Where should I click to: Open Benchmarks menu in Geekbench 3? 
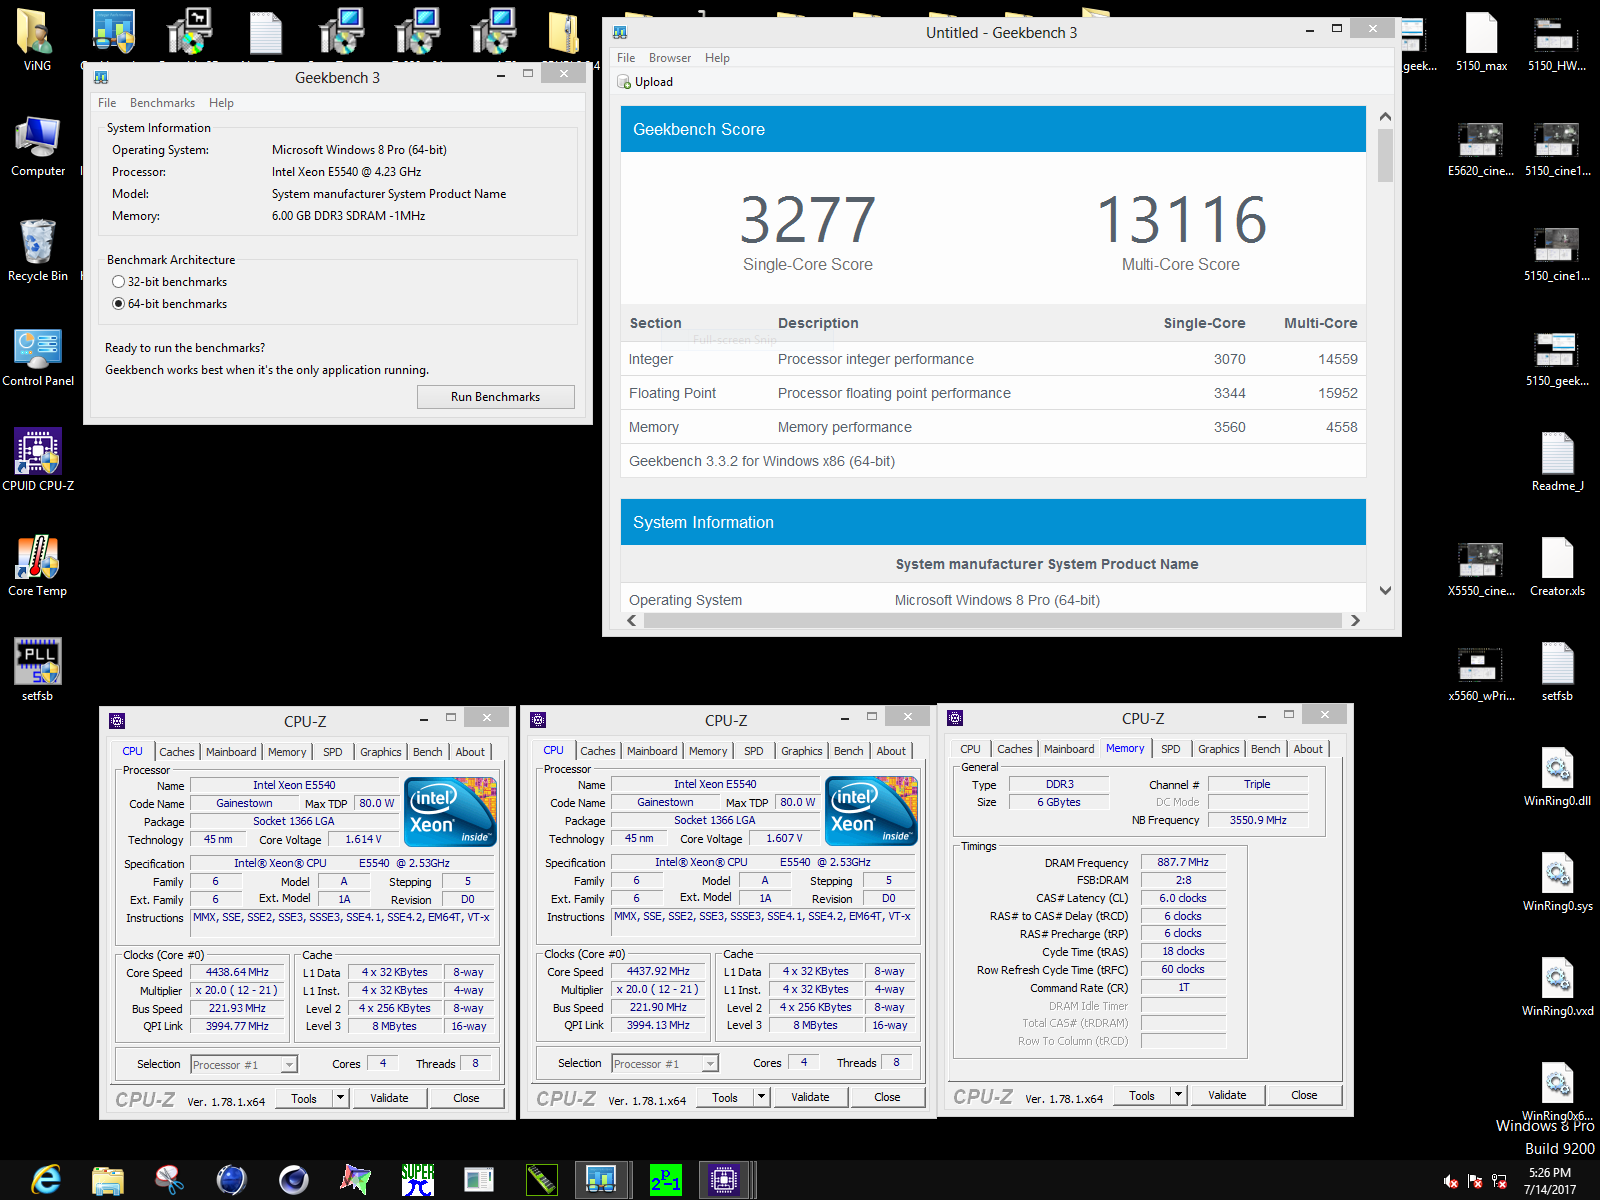point(162,103)
